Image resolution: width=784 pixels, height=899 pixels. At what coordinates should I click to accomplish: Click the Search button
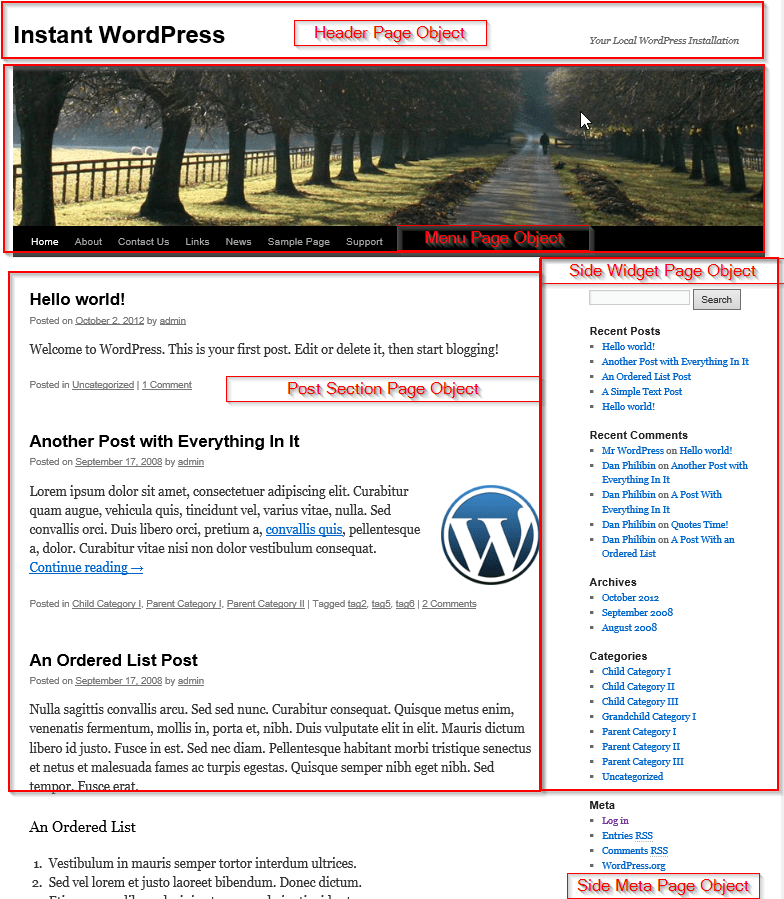[717, 299]
